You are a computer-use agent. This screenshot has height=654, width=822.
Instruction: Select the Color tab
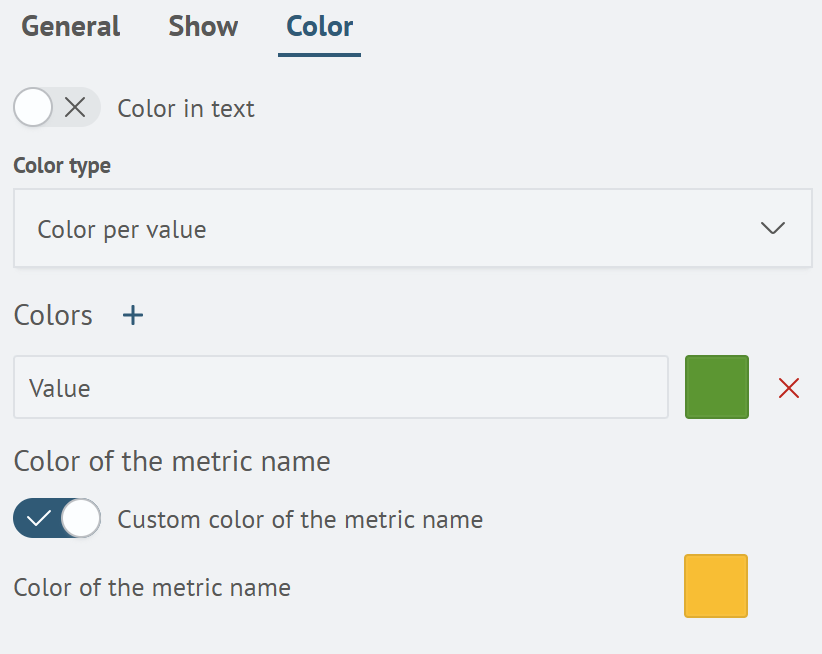click(319, 27)
